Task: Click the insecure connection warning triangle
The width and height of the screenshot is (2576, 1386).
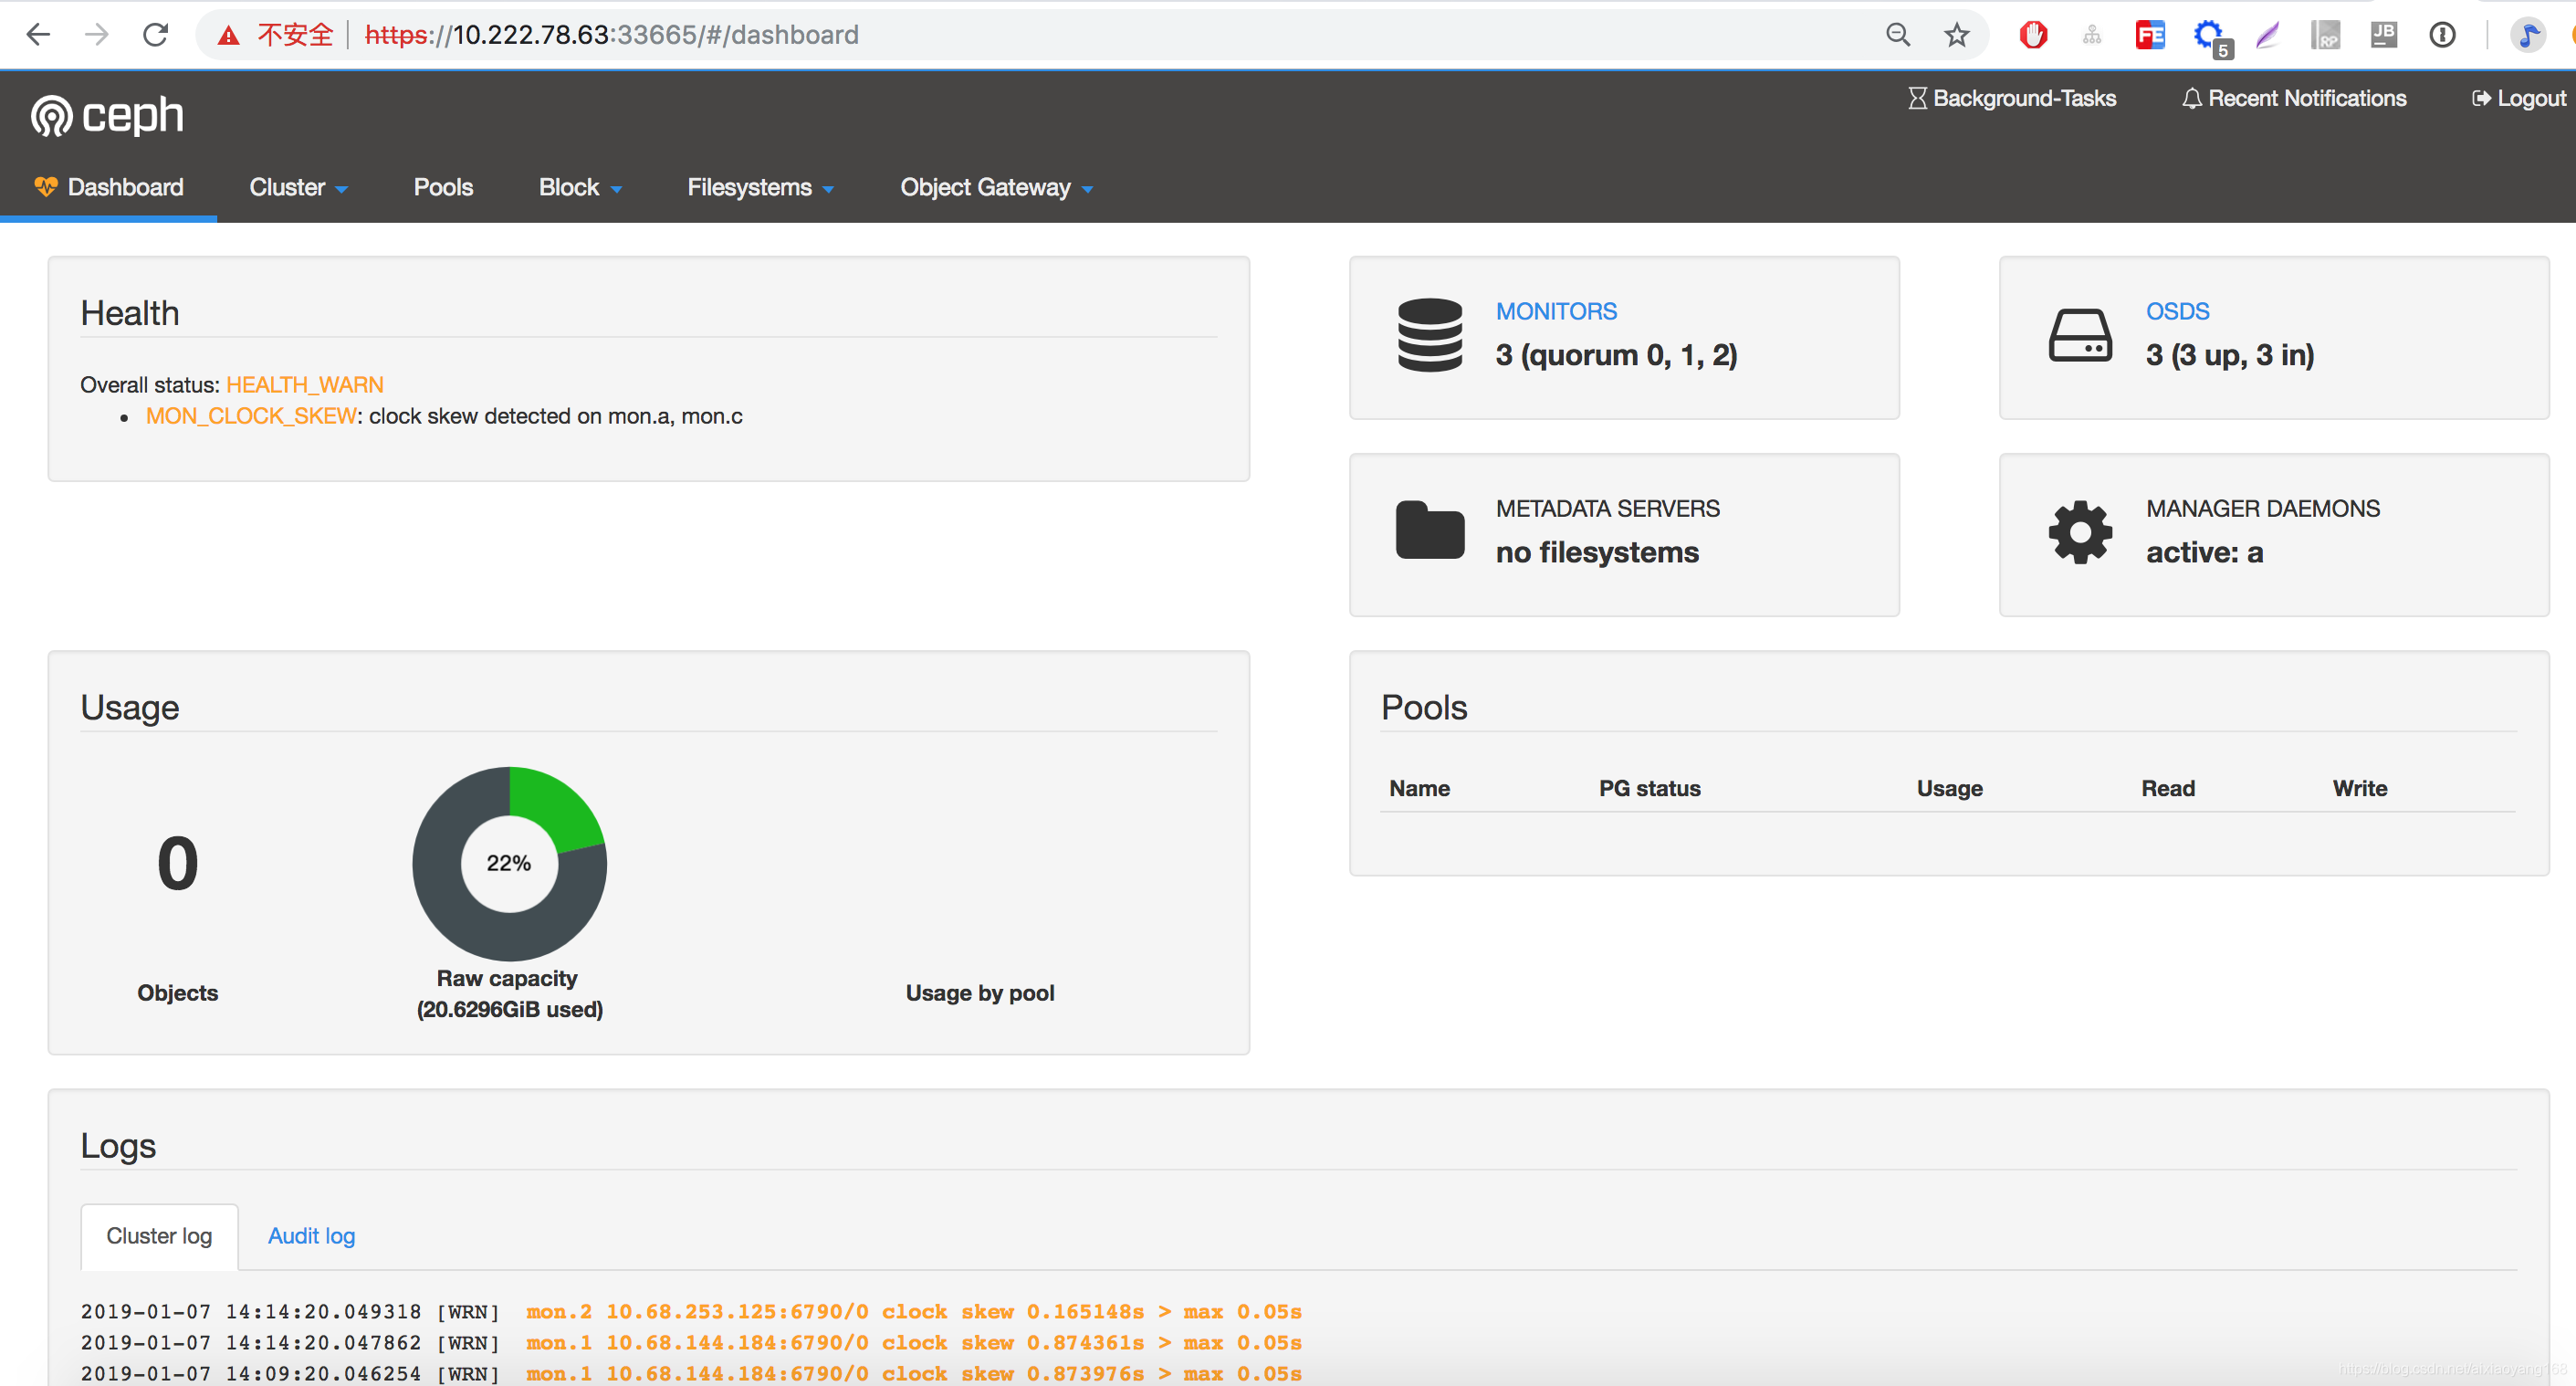Action: click(x=229, y=36)
